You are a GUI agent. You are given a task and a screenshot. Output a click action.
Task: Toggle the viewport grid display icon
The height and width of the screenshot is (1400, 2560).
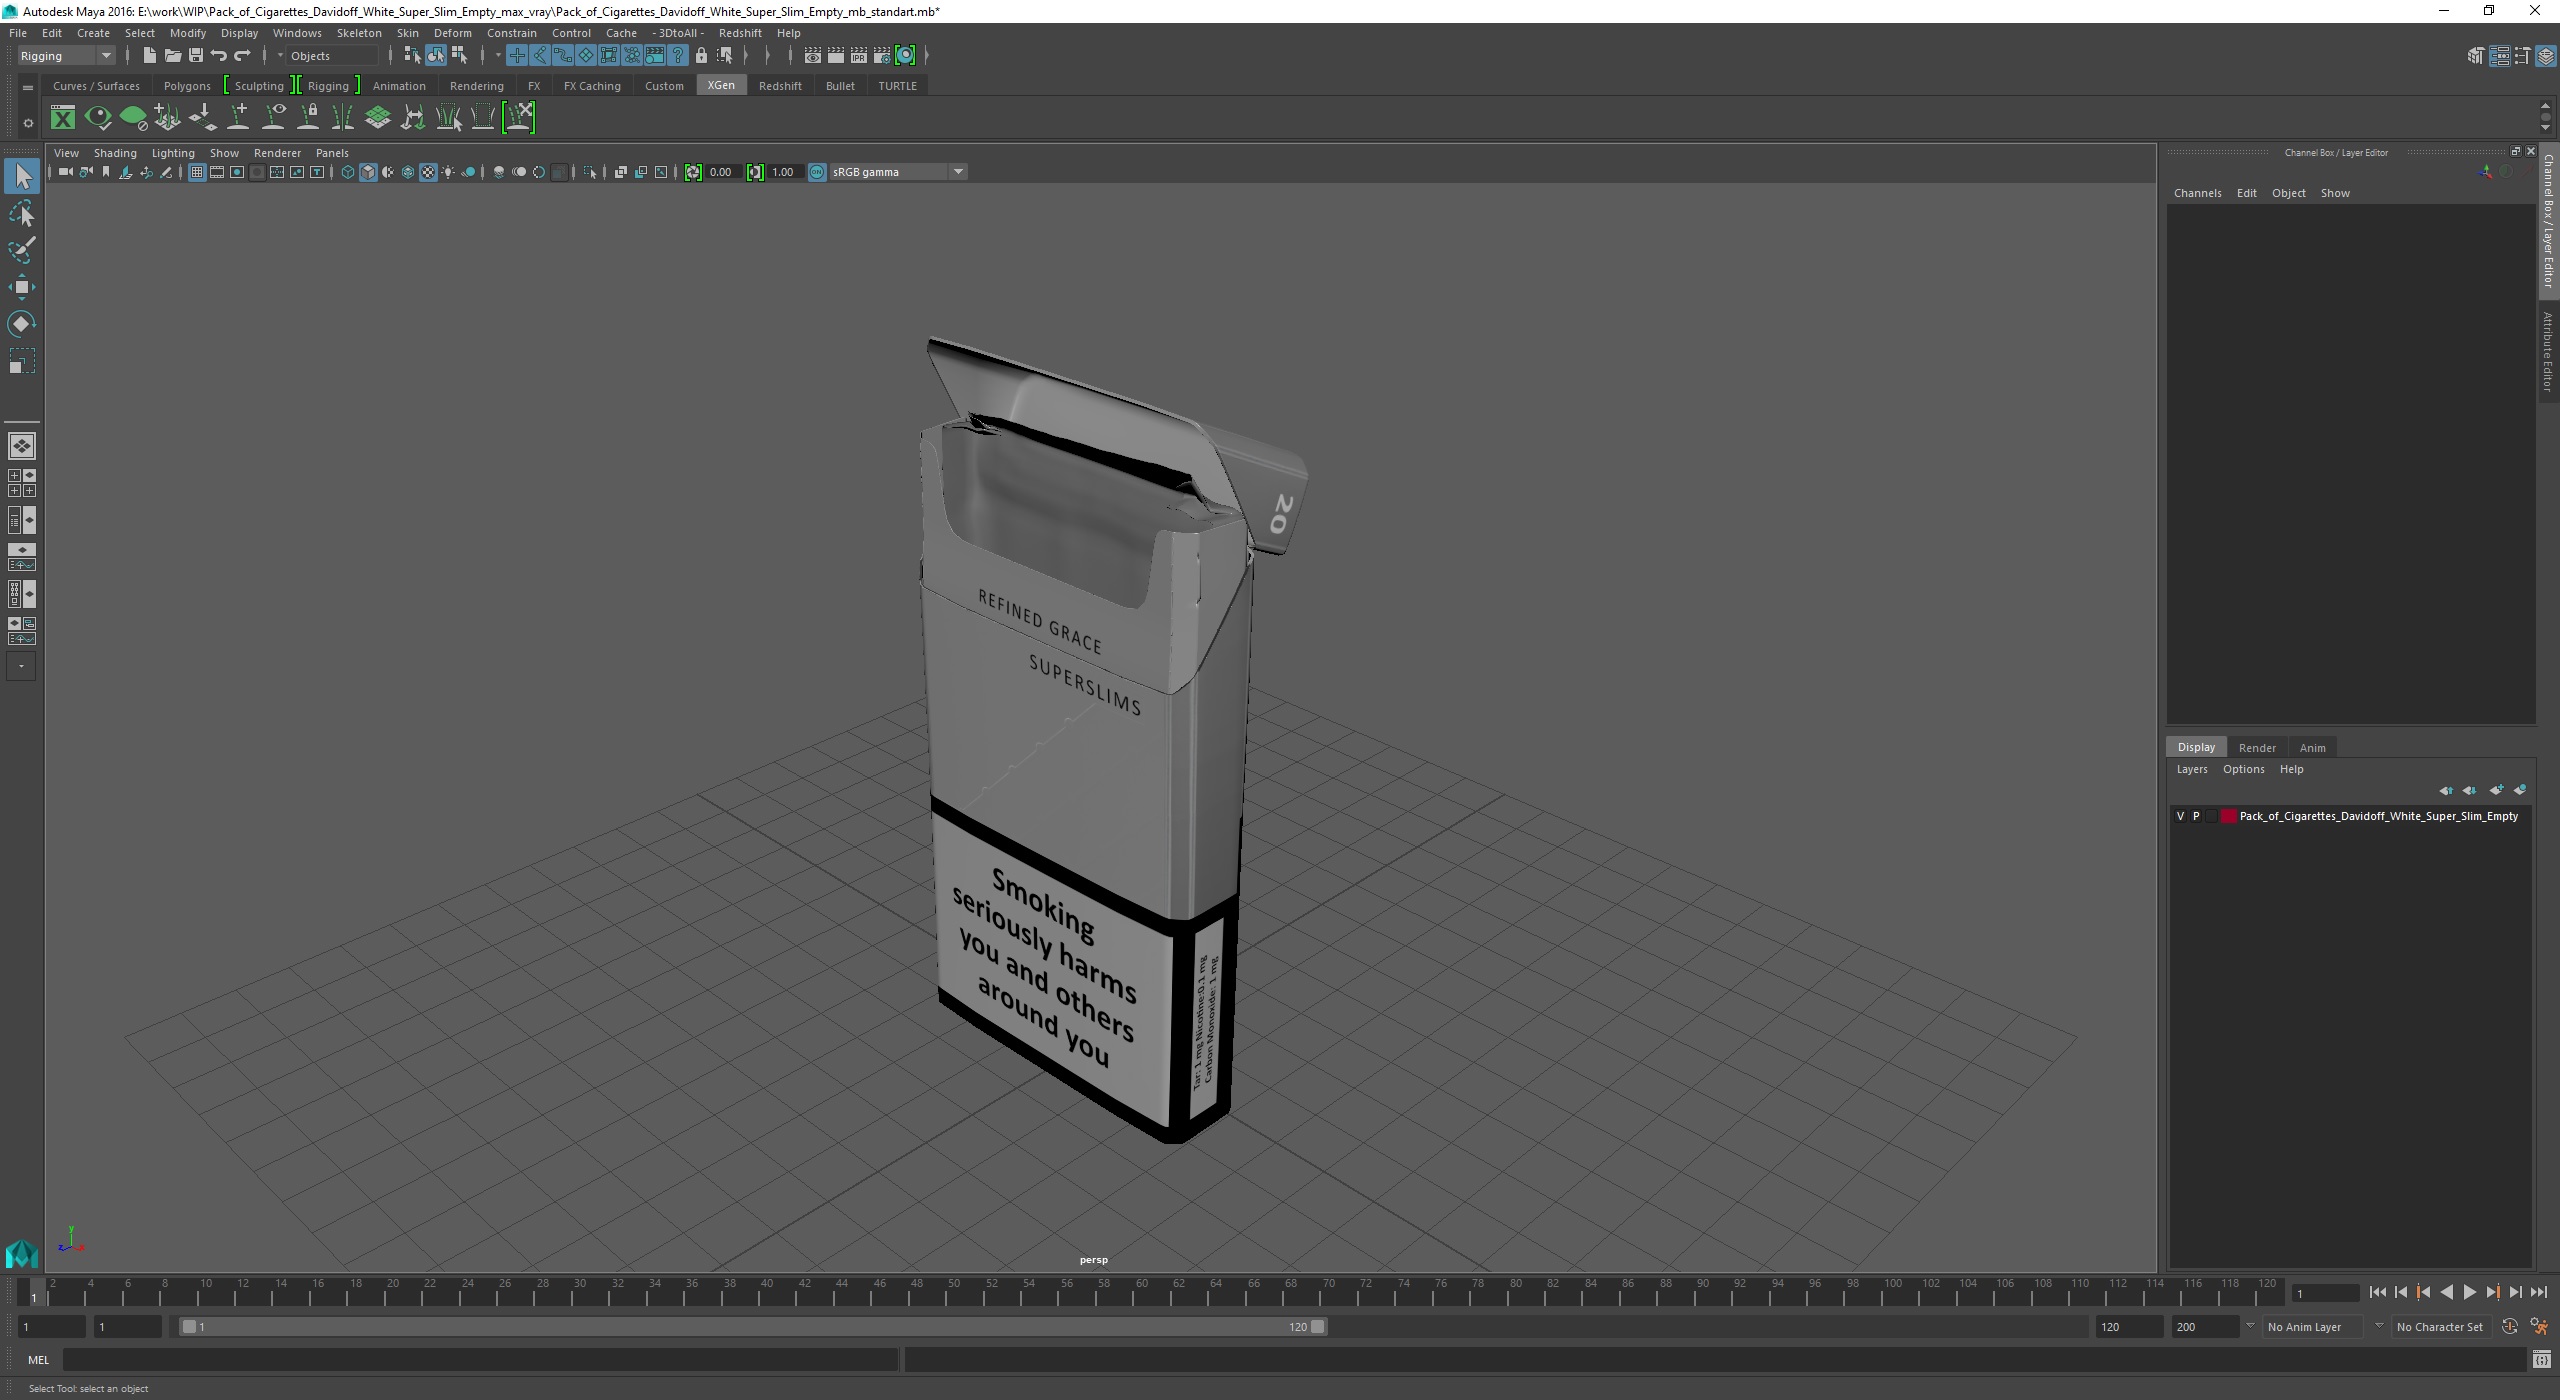[197, 172]
